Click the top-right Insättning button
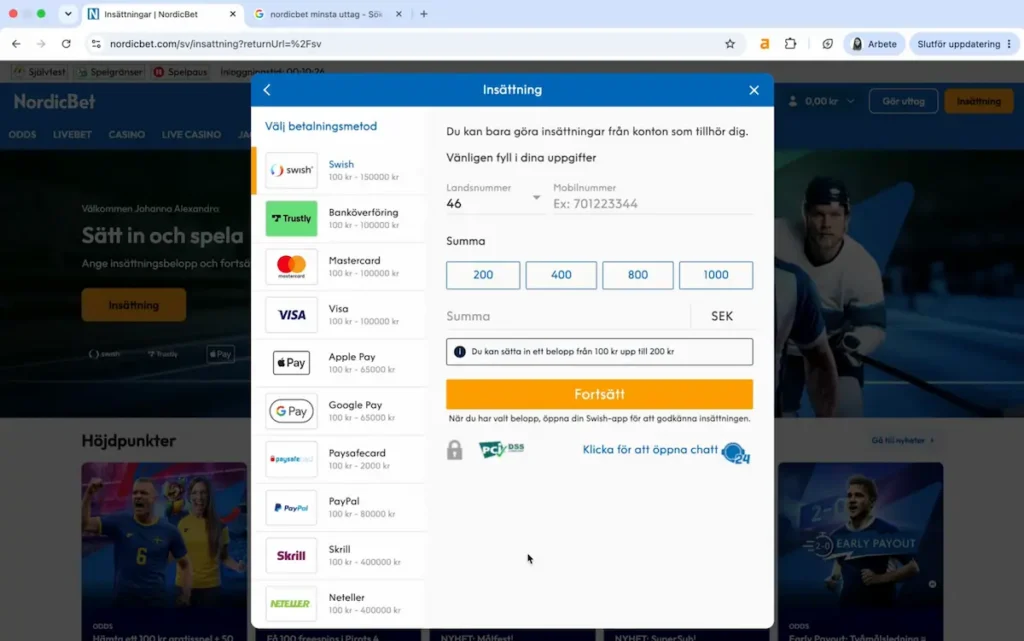 pos(978,101)
